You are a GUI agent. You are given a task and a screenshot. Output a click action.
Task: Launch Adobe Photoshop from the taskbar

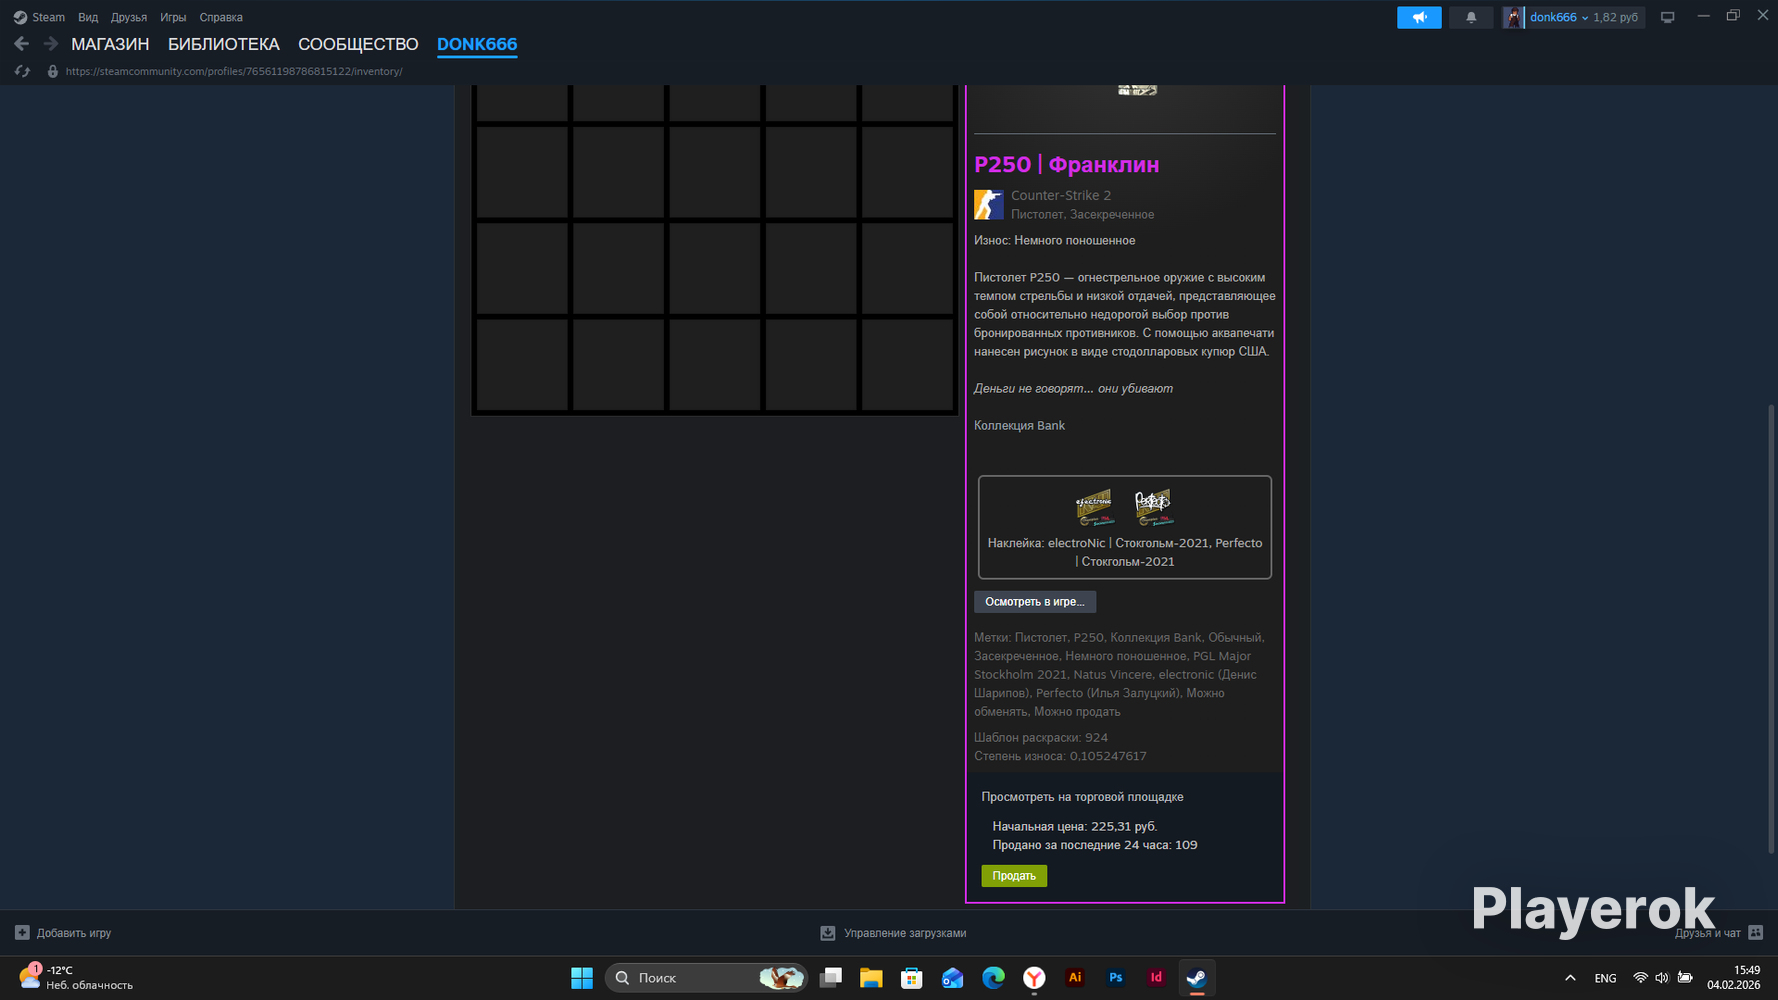tap(1115, 978)
